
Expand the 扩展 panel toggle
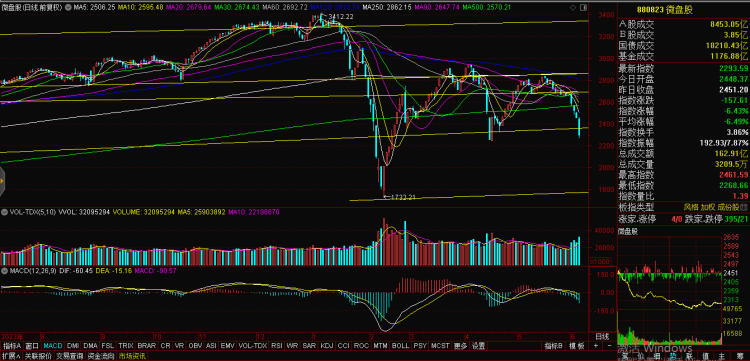[11, 355]
